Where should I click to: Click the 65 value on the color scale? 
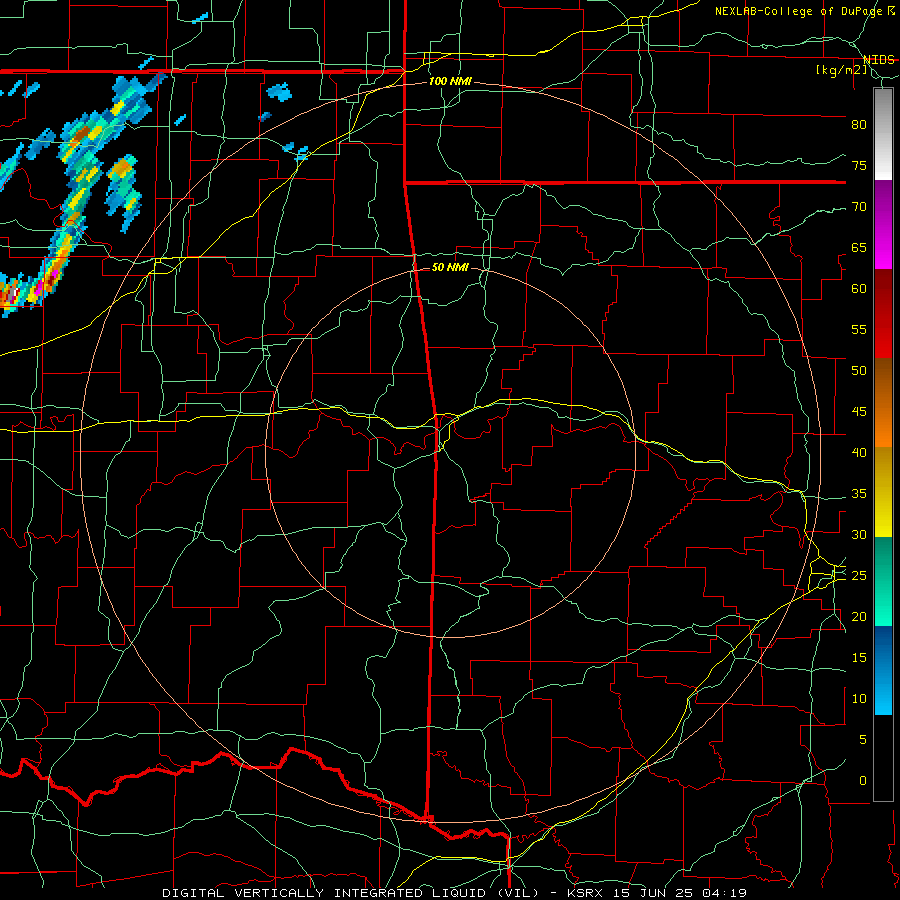pyautogui.click(x=859, y=248)
